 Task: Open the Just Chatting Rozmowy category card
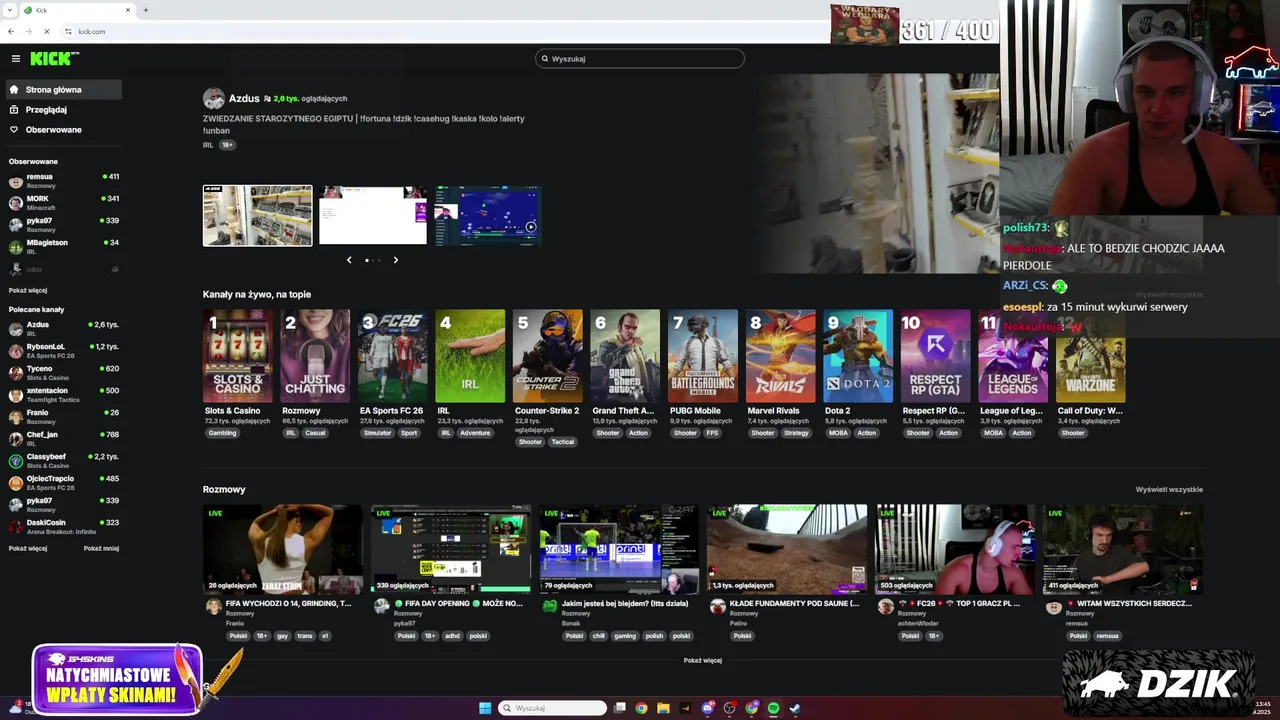point(315,357)
